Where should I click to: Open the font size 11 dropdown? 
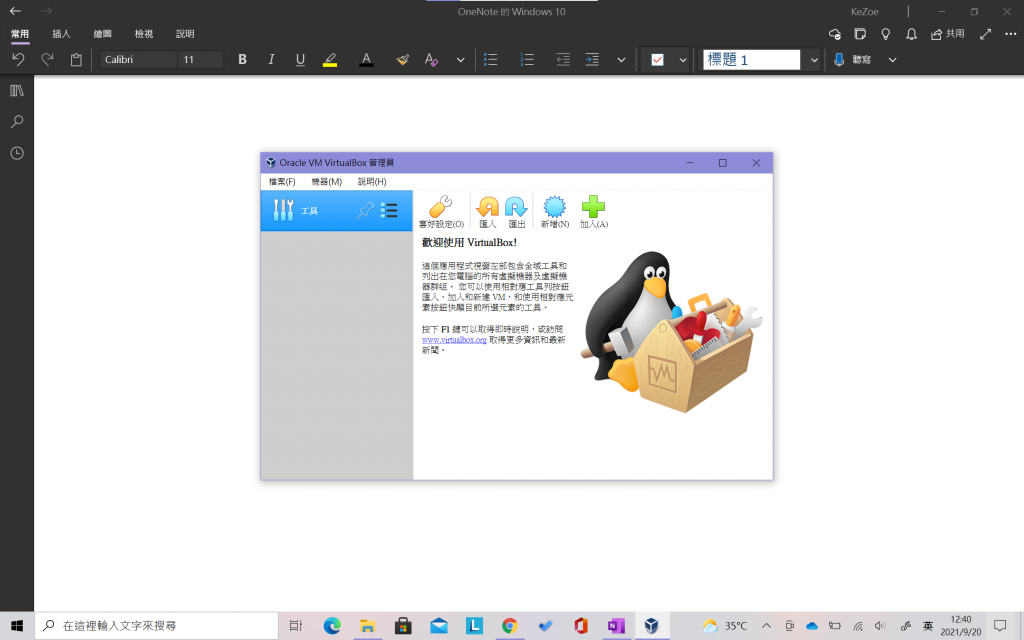tap(200, 59)
